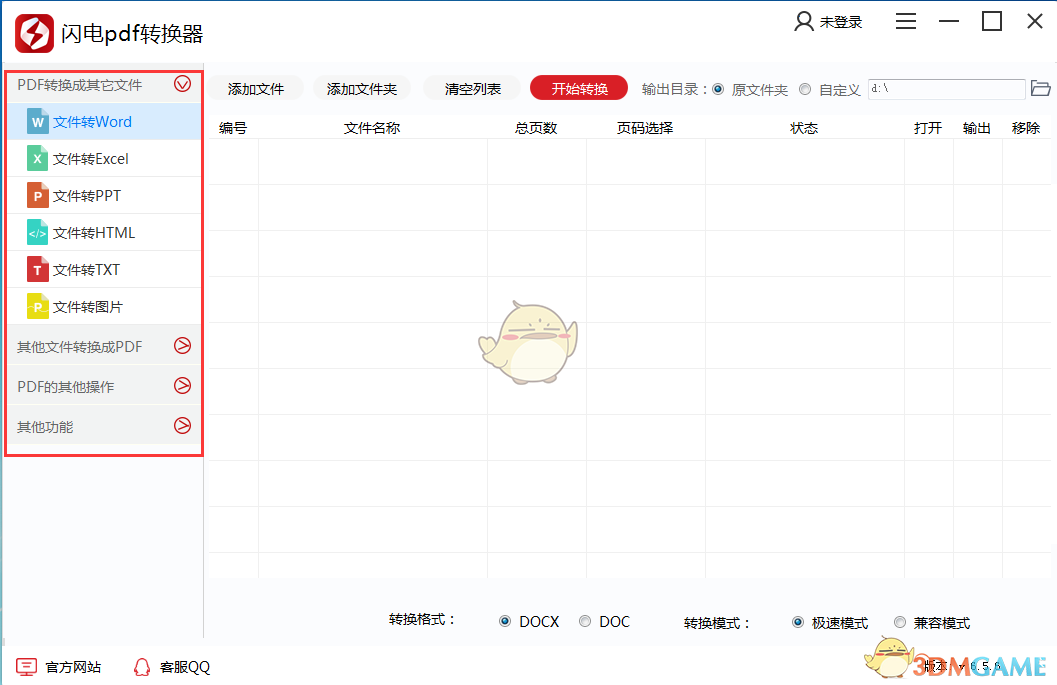Choose DOC as the conversion format
Image resolution: width=1057 pixels, height=685 pixels.
click(586, 621)
